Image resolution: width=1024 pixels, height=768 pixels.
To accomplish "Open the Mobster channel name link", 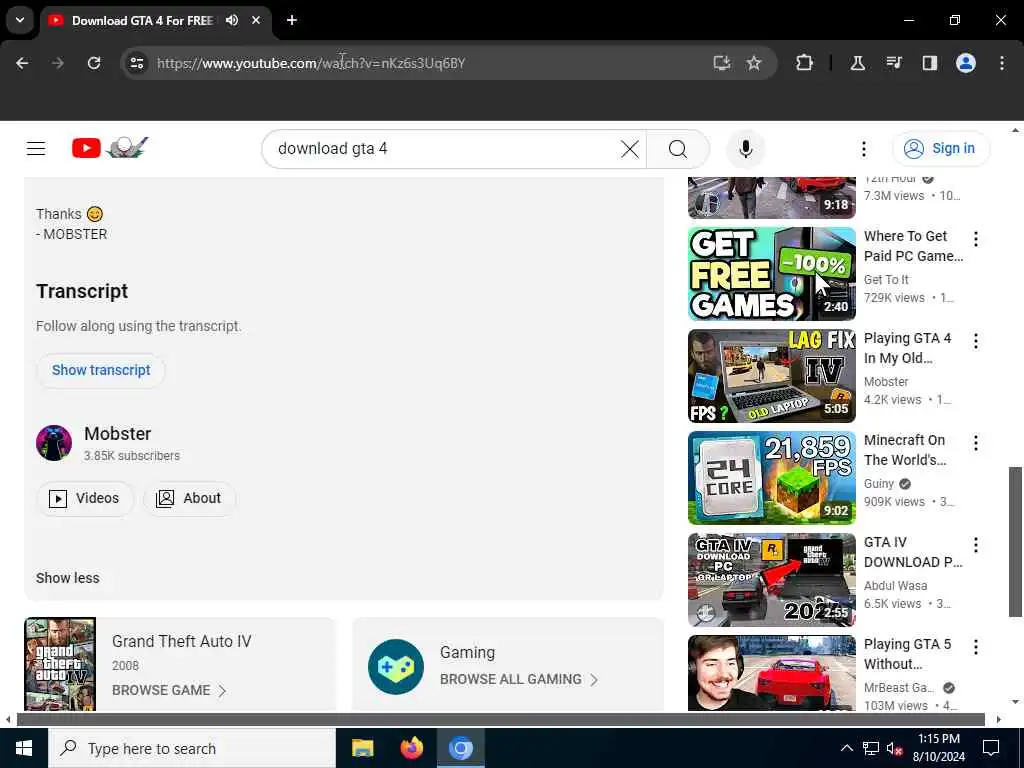I will [118, 434].
